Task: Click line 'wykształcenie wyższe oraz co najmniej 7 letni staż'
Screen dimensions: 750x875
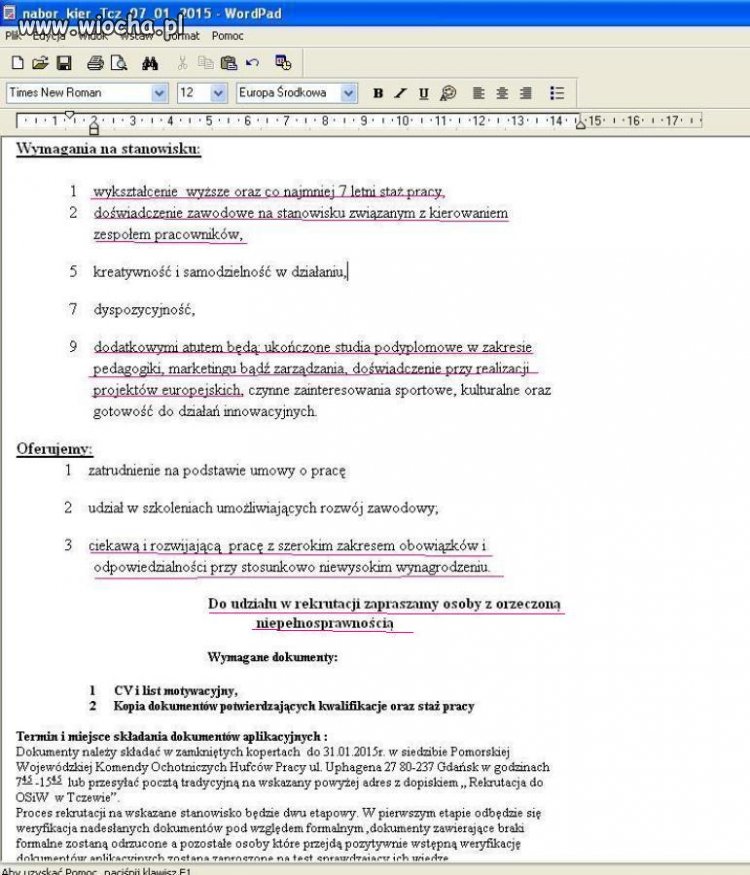Action: (x=268, y=191)
